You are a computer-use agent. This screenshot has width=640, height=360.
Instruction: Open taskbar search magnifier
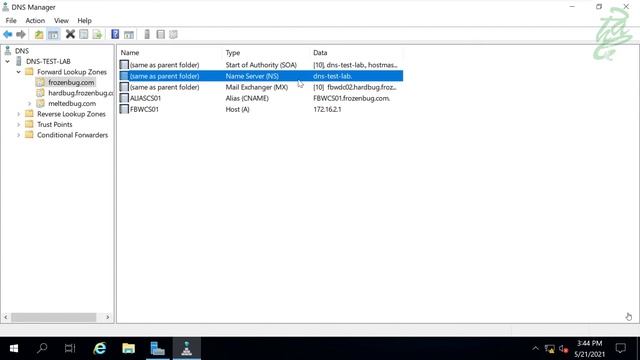point(42,348)
